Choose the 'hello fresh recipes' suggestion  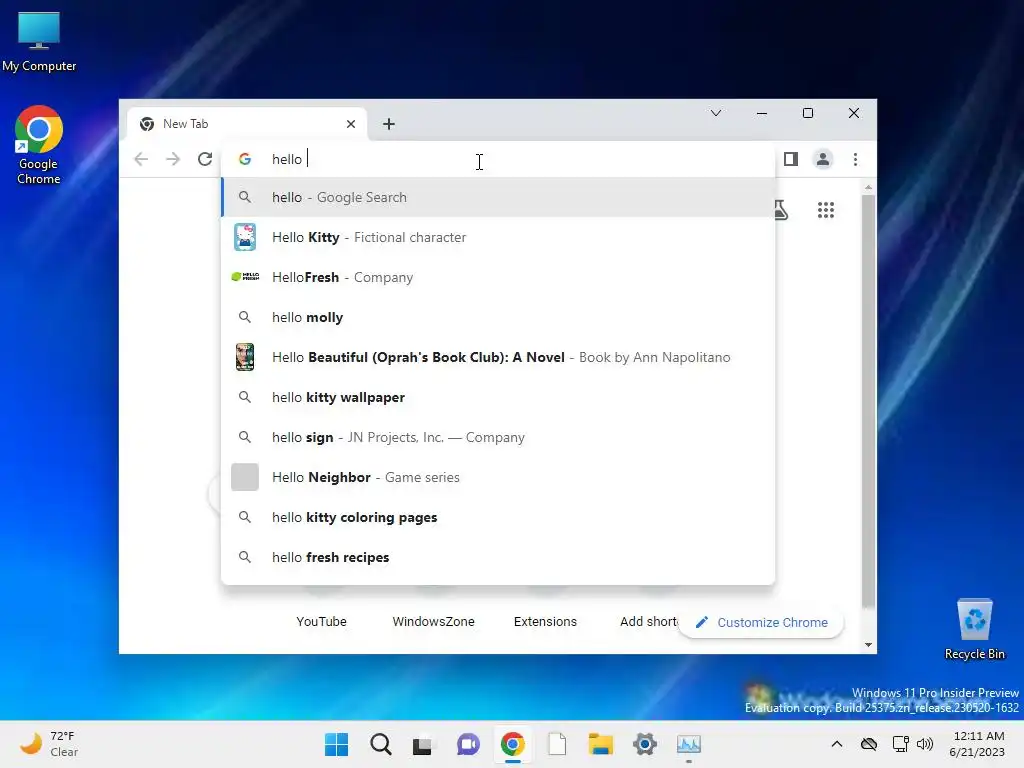pos(498,557)
